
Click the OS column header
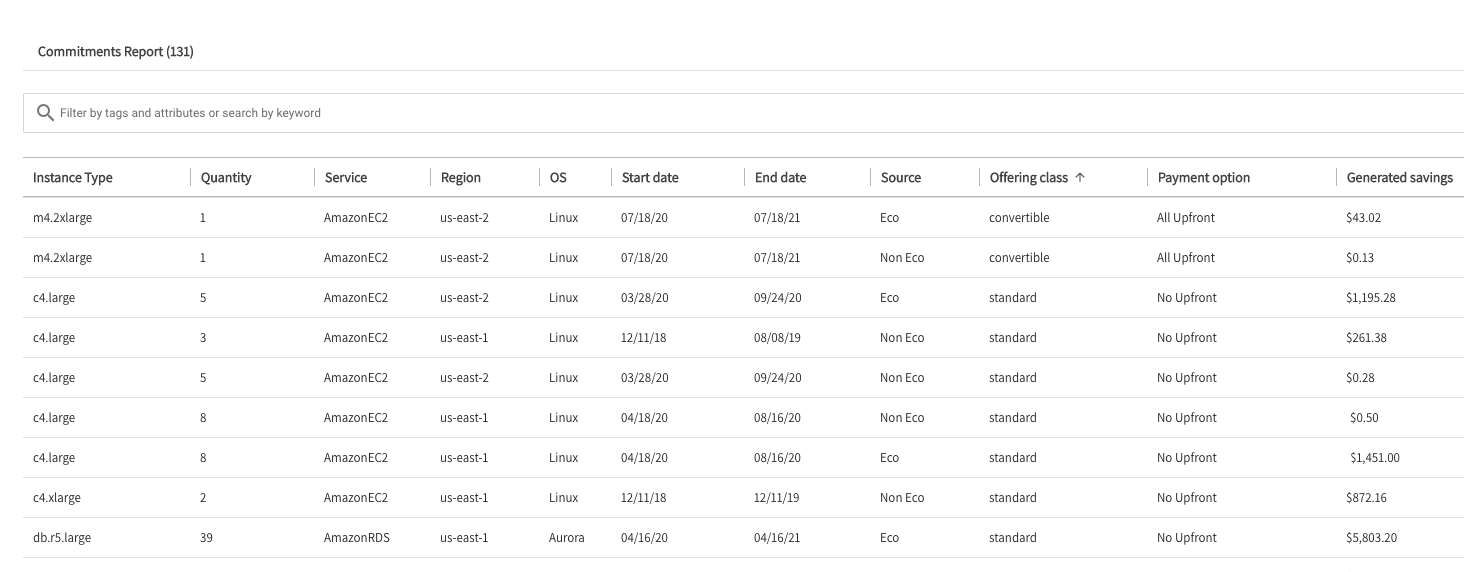tap(558, 178)
